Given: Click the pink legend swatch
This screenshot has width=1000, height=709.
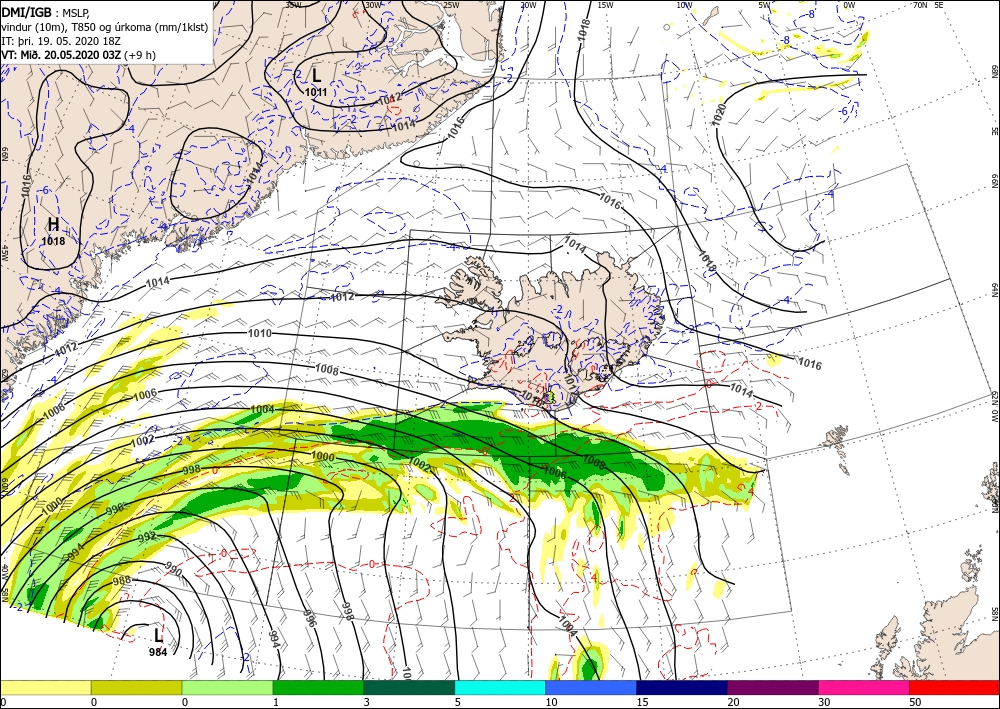Looking at the screenshot, I should click(x=864, y=687).
